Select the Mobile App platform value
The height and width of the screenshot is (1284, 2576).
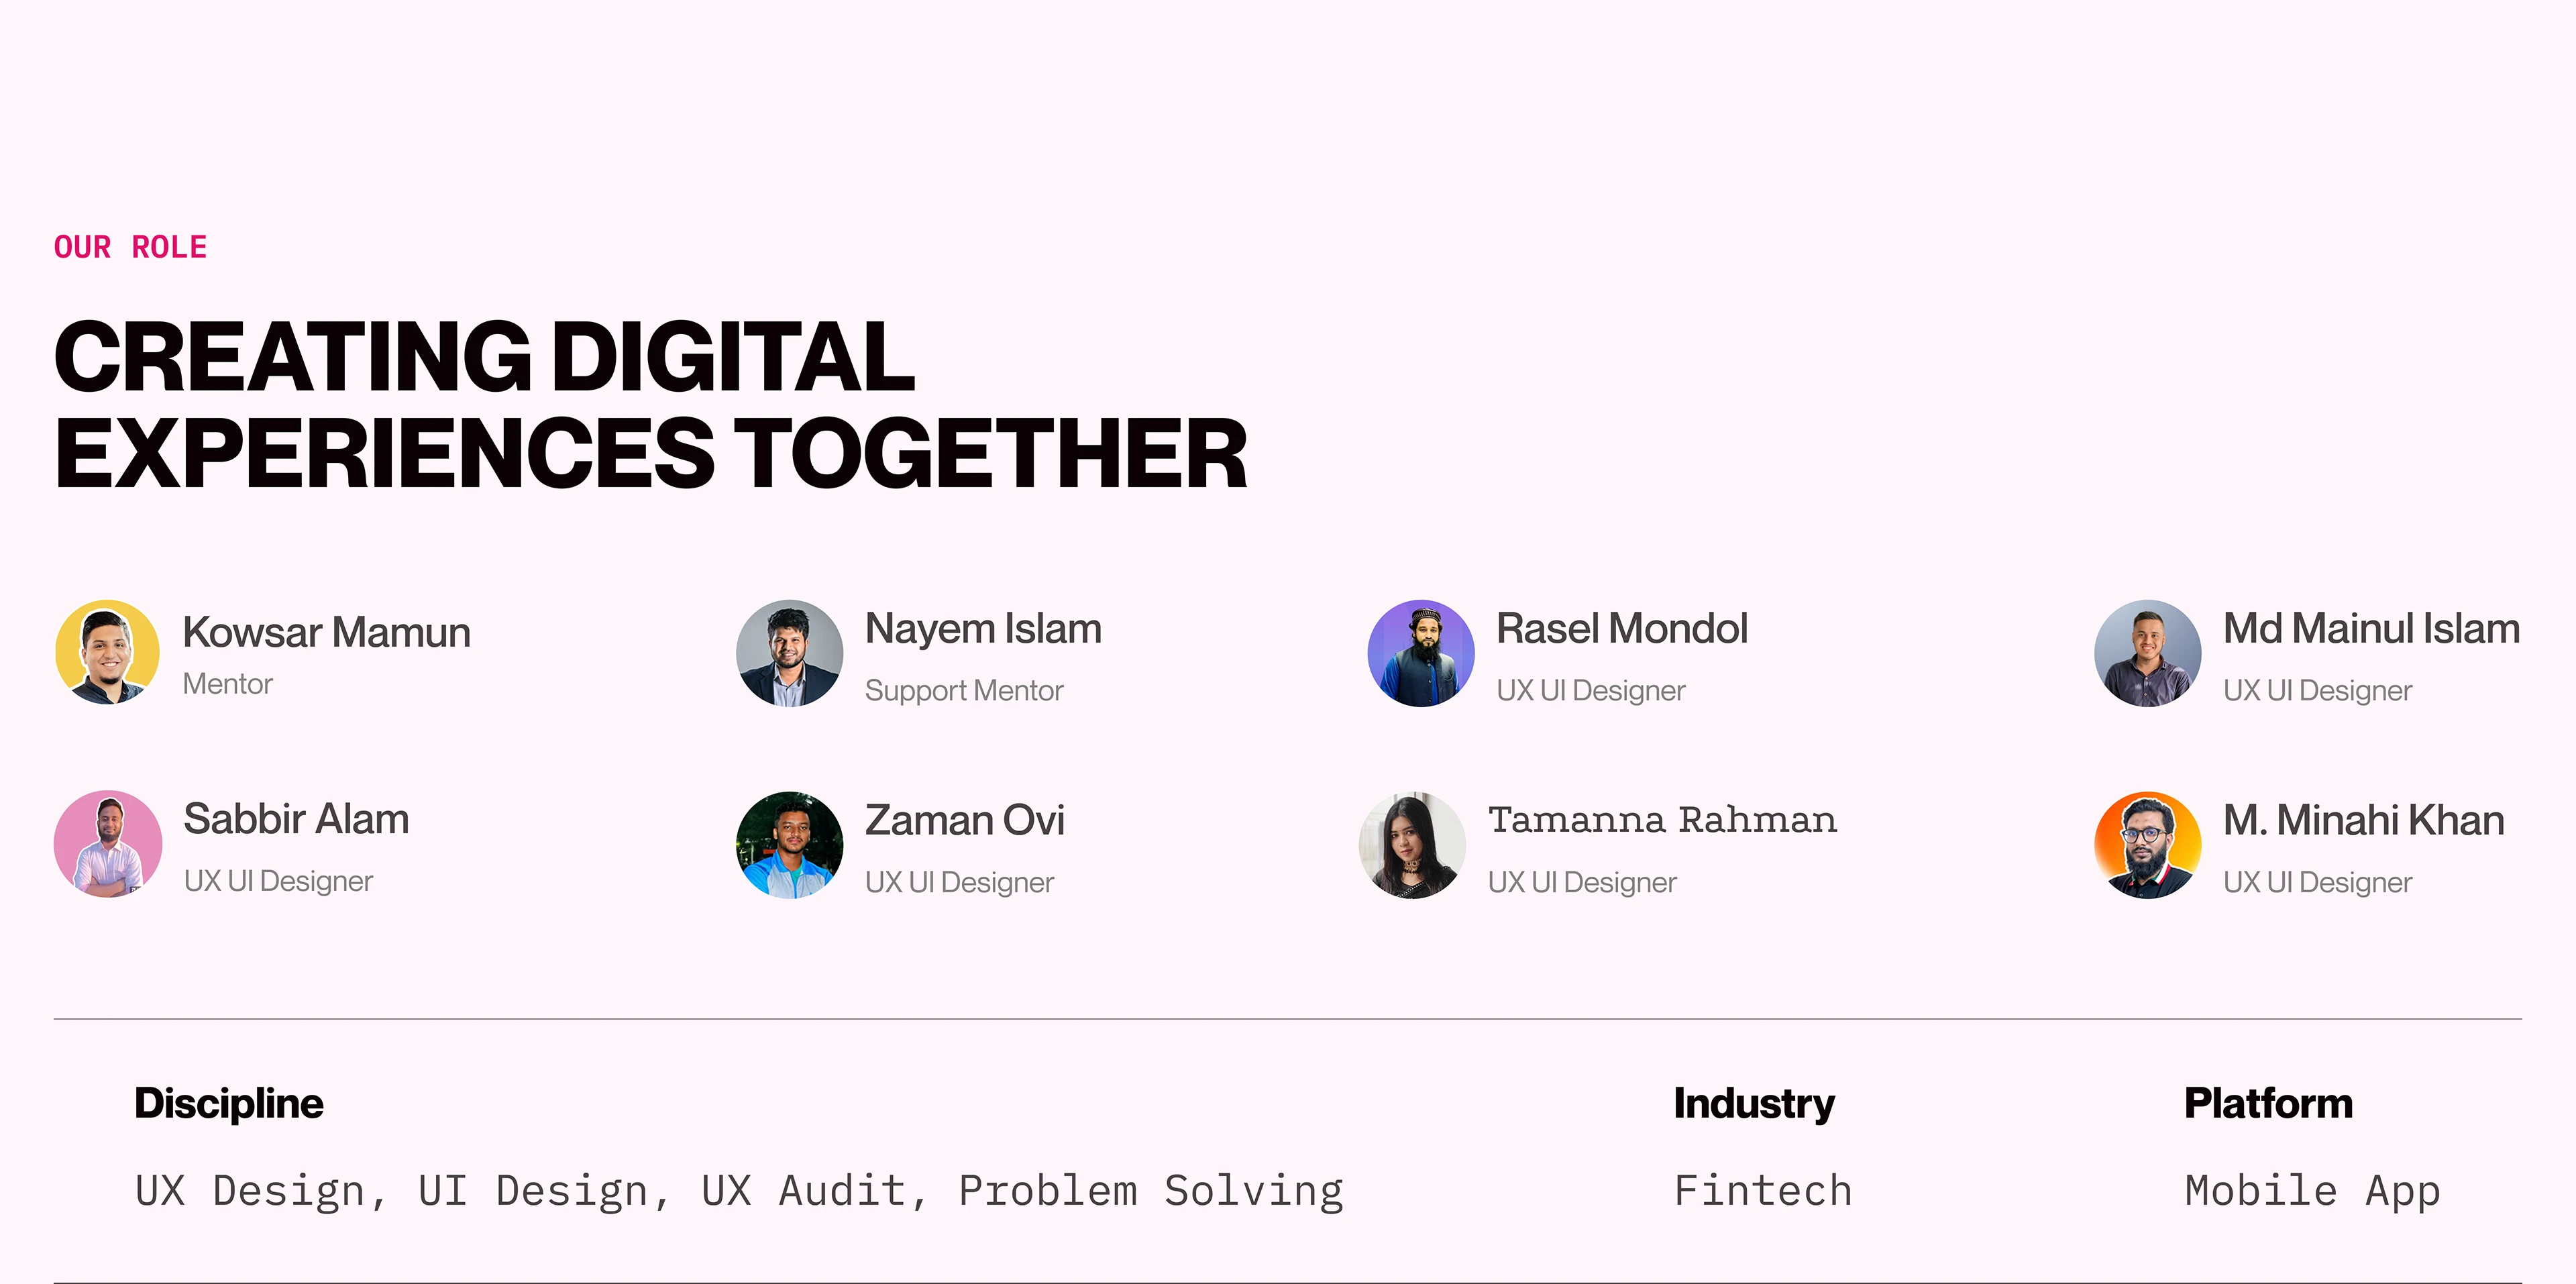pyautogui.click(x=2312, y=1191)
